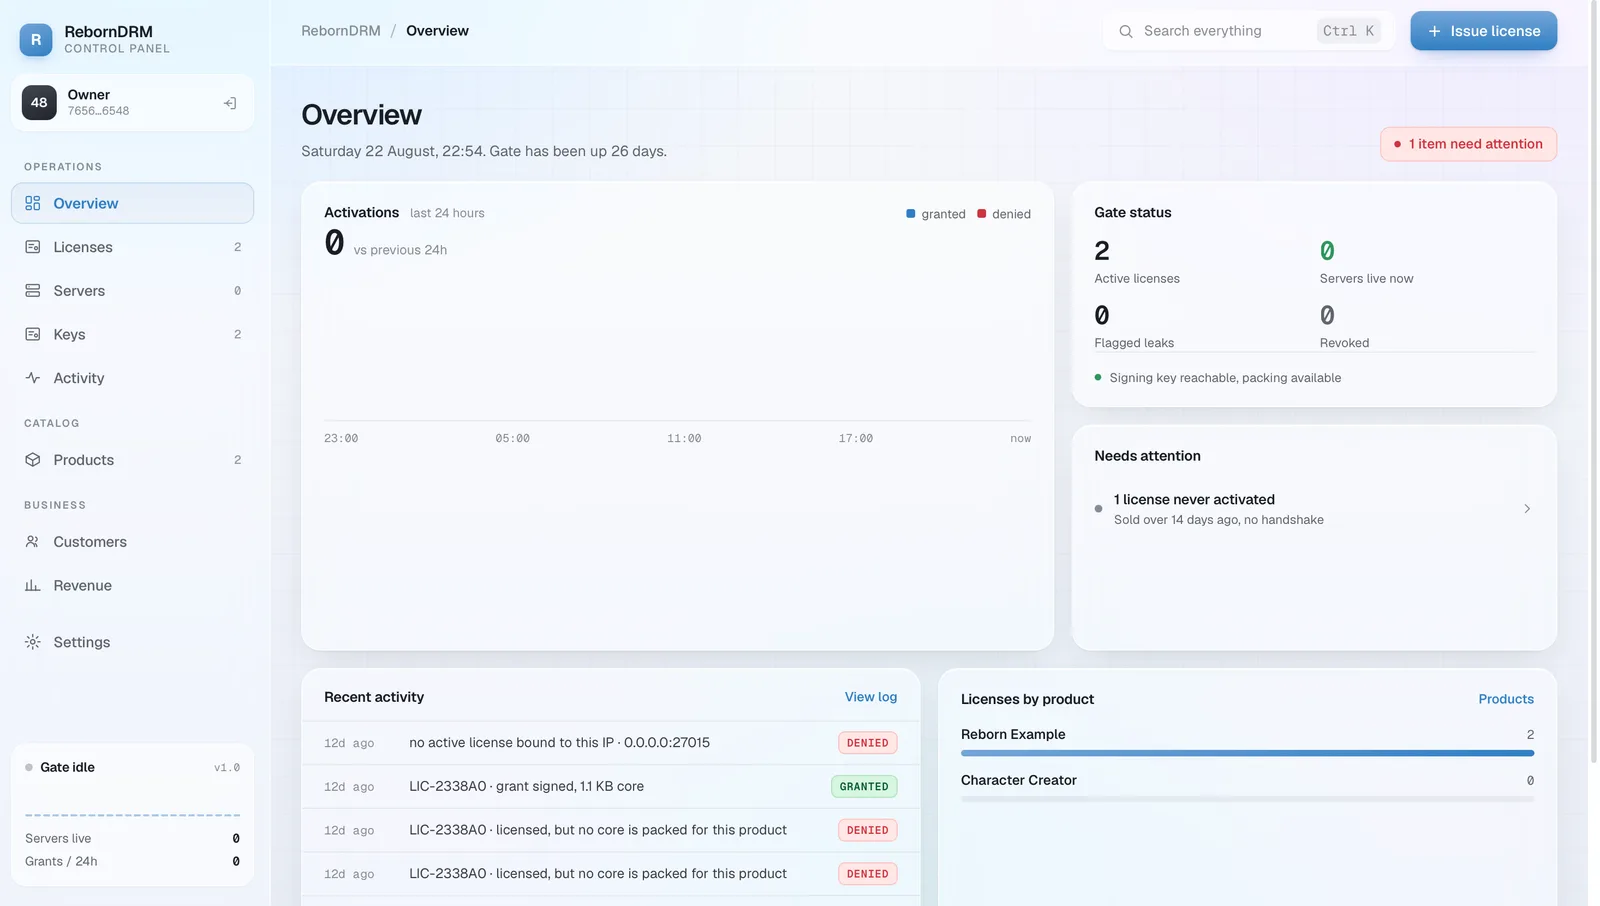Click the granted legend swatch
This screenshot has width=1600, height=906.
coord(910,214)
